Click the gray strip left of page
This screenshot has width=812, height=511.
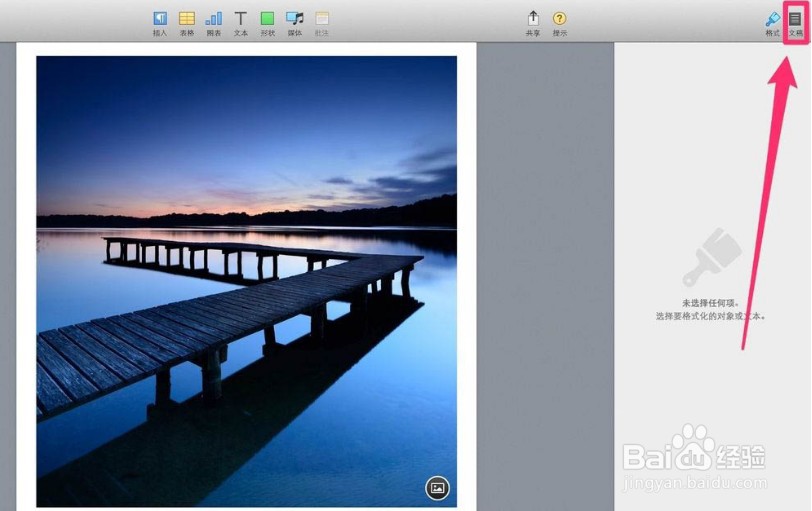[8, 276]
